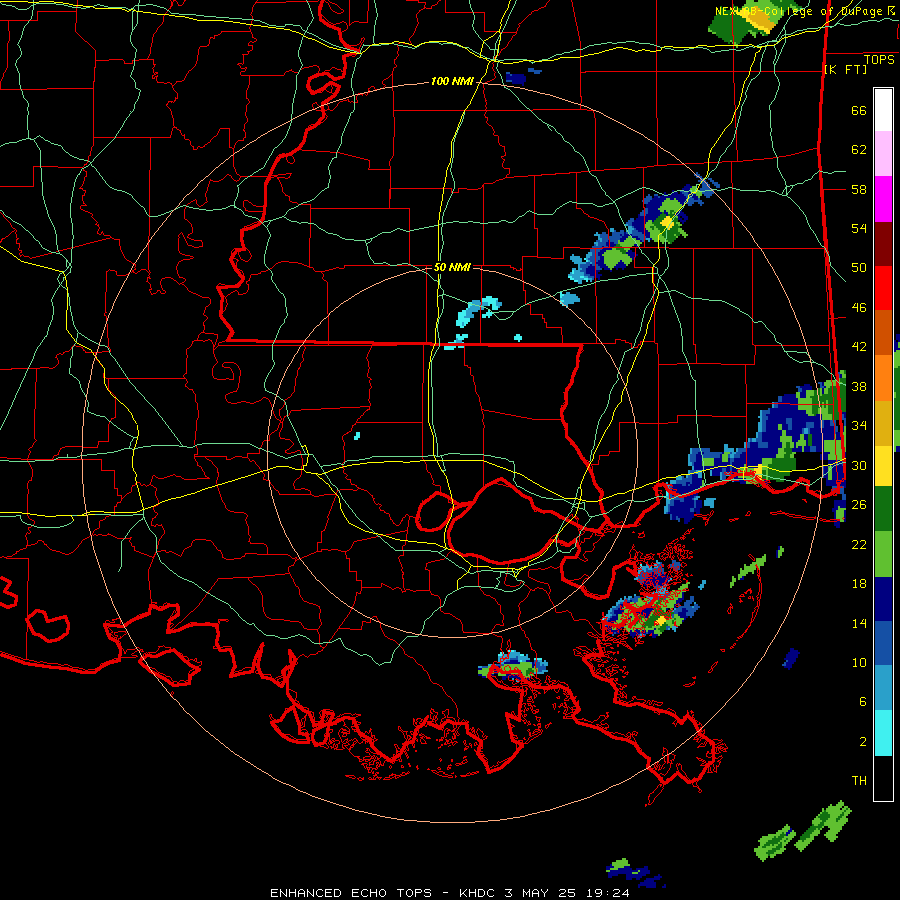900x900 pixels.
Task: Click the 10 legend value label
Action: point(859,662)
